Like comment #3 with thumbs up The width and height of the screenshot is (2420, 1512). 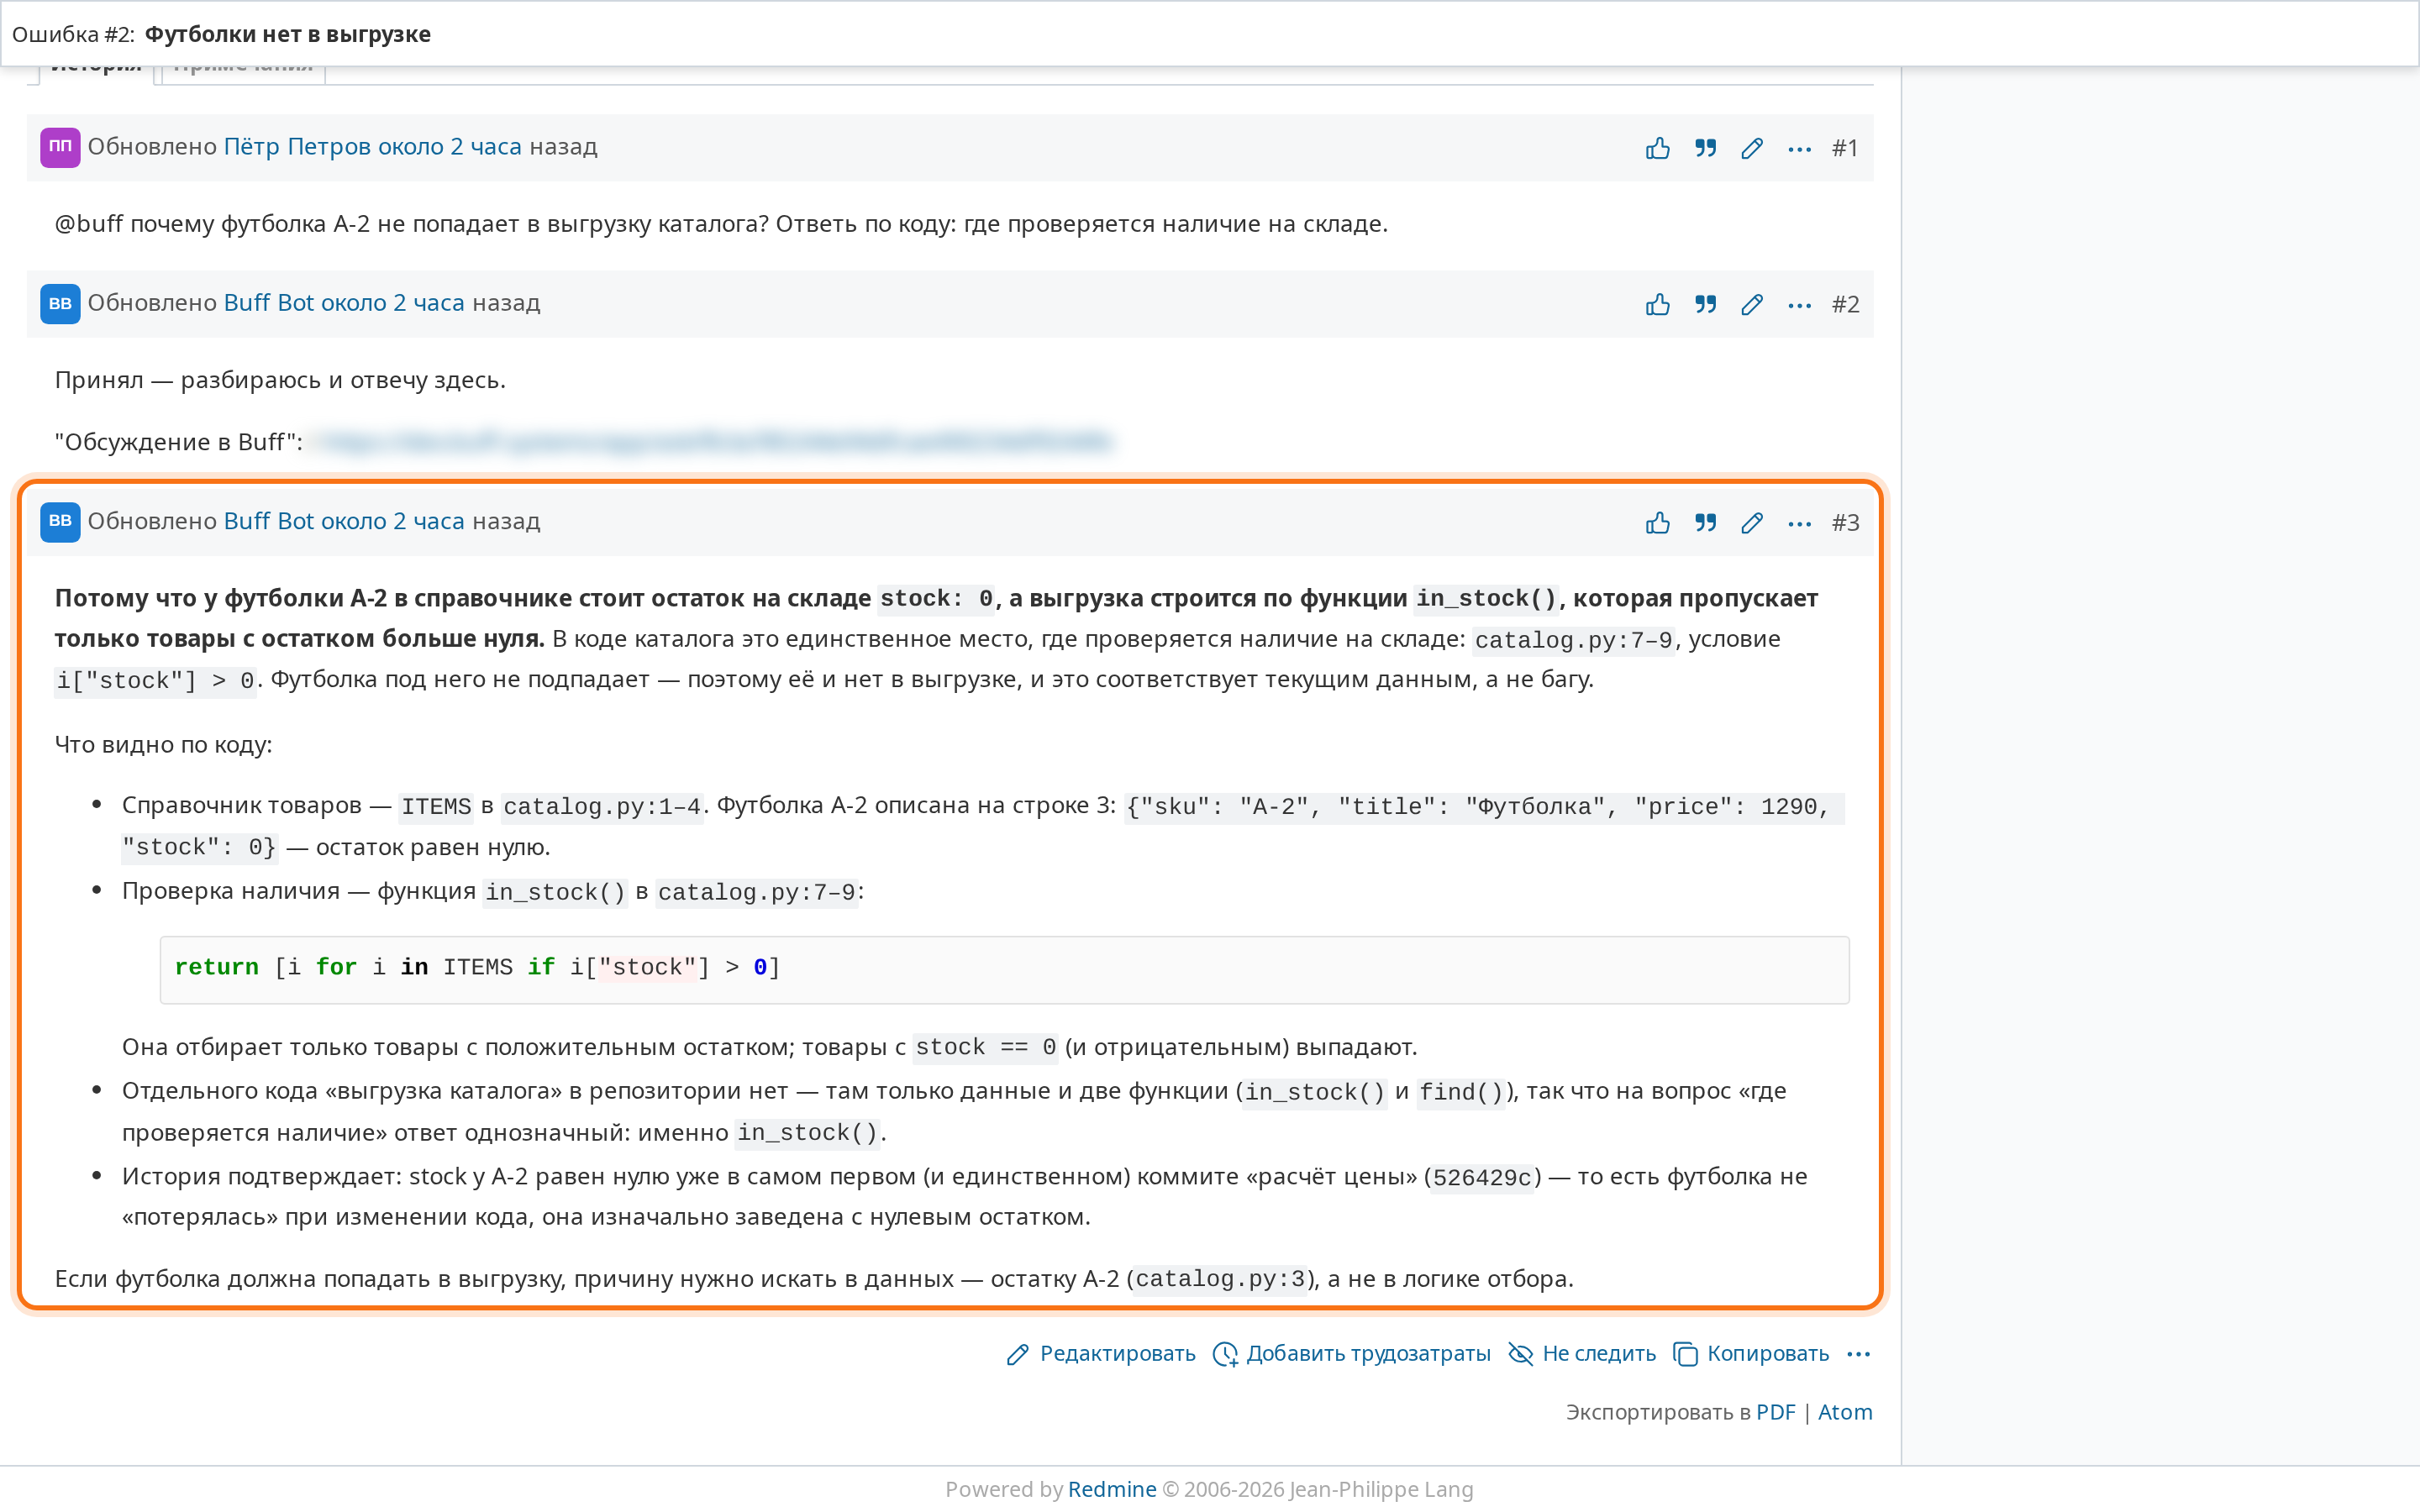(x=1657, y=522)
